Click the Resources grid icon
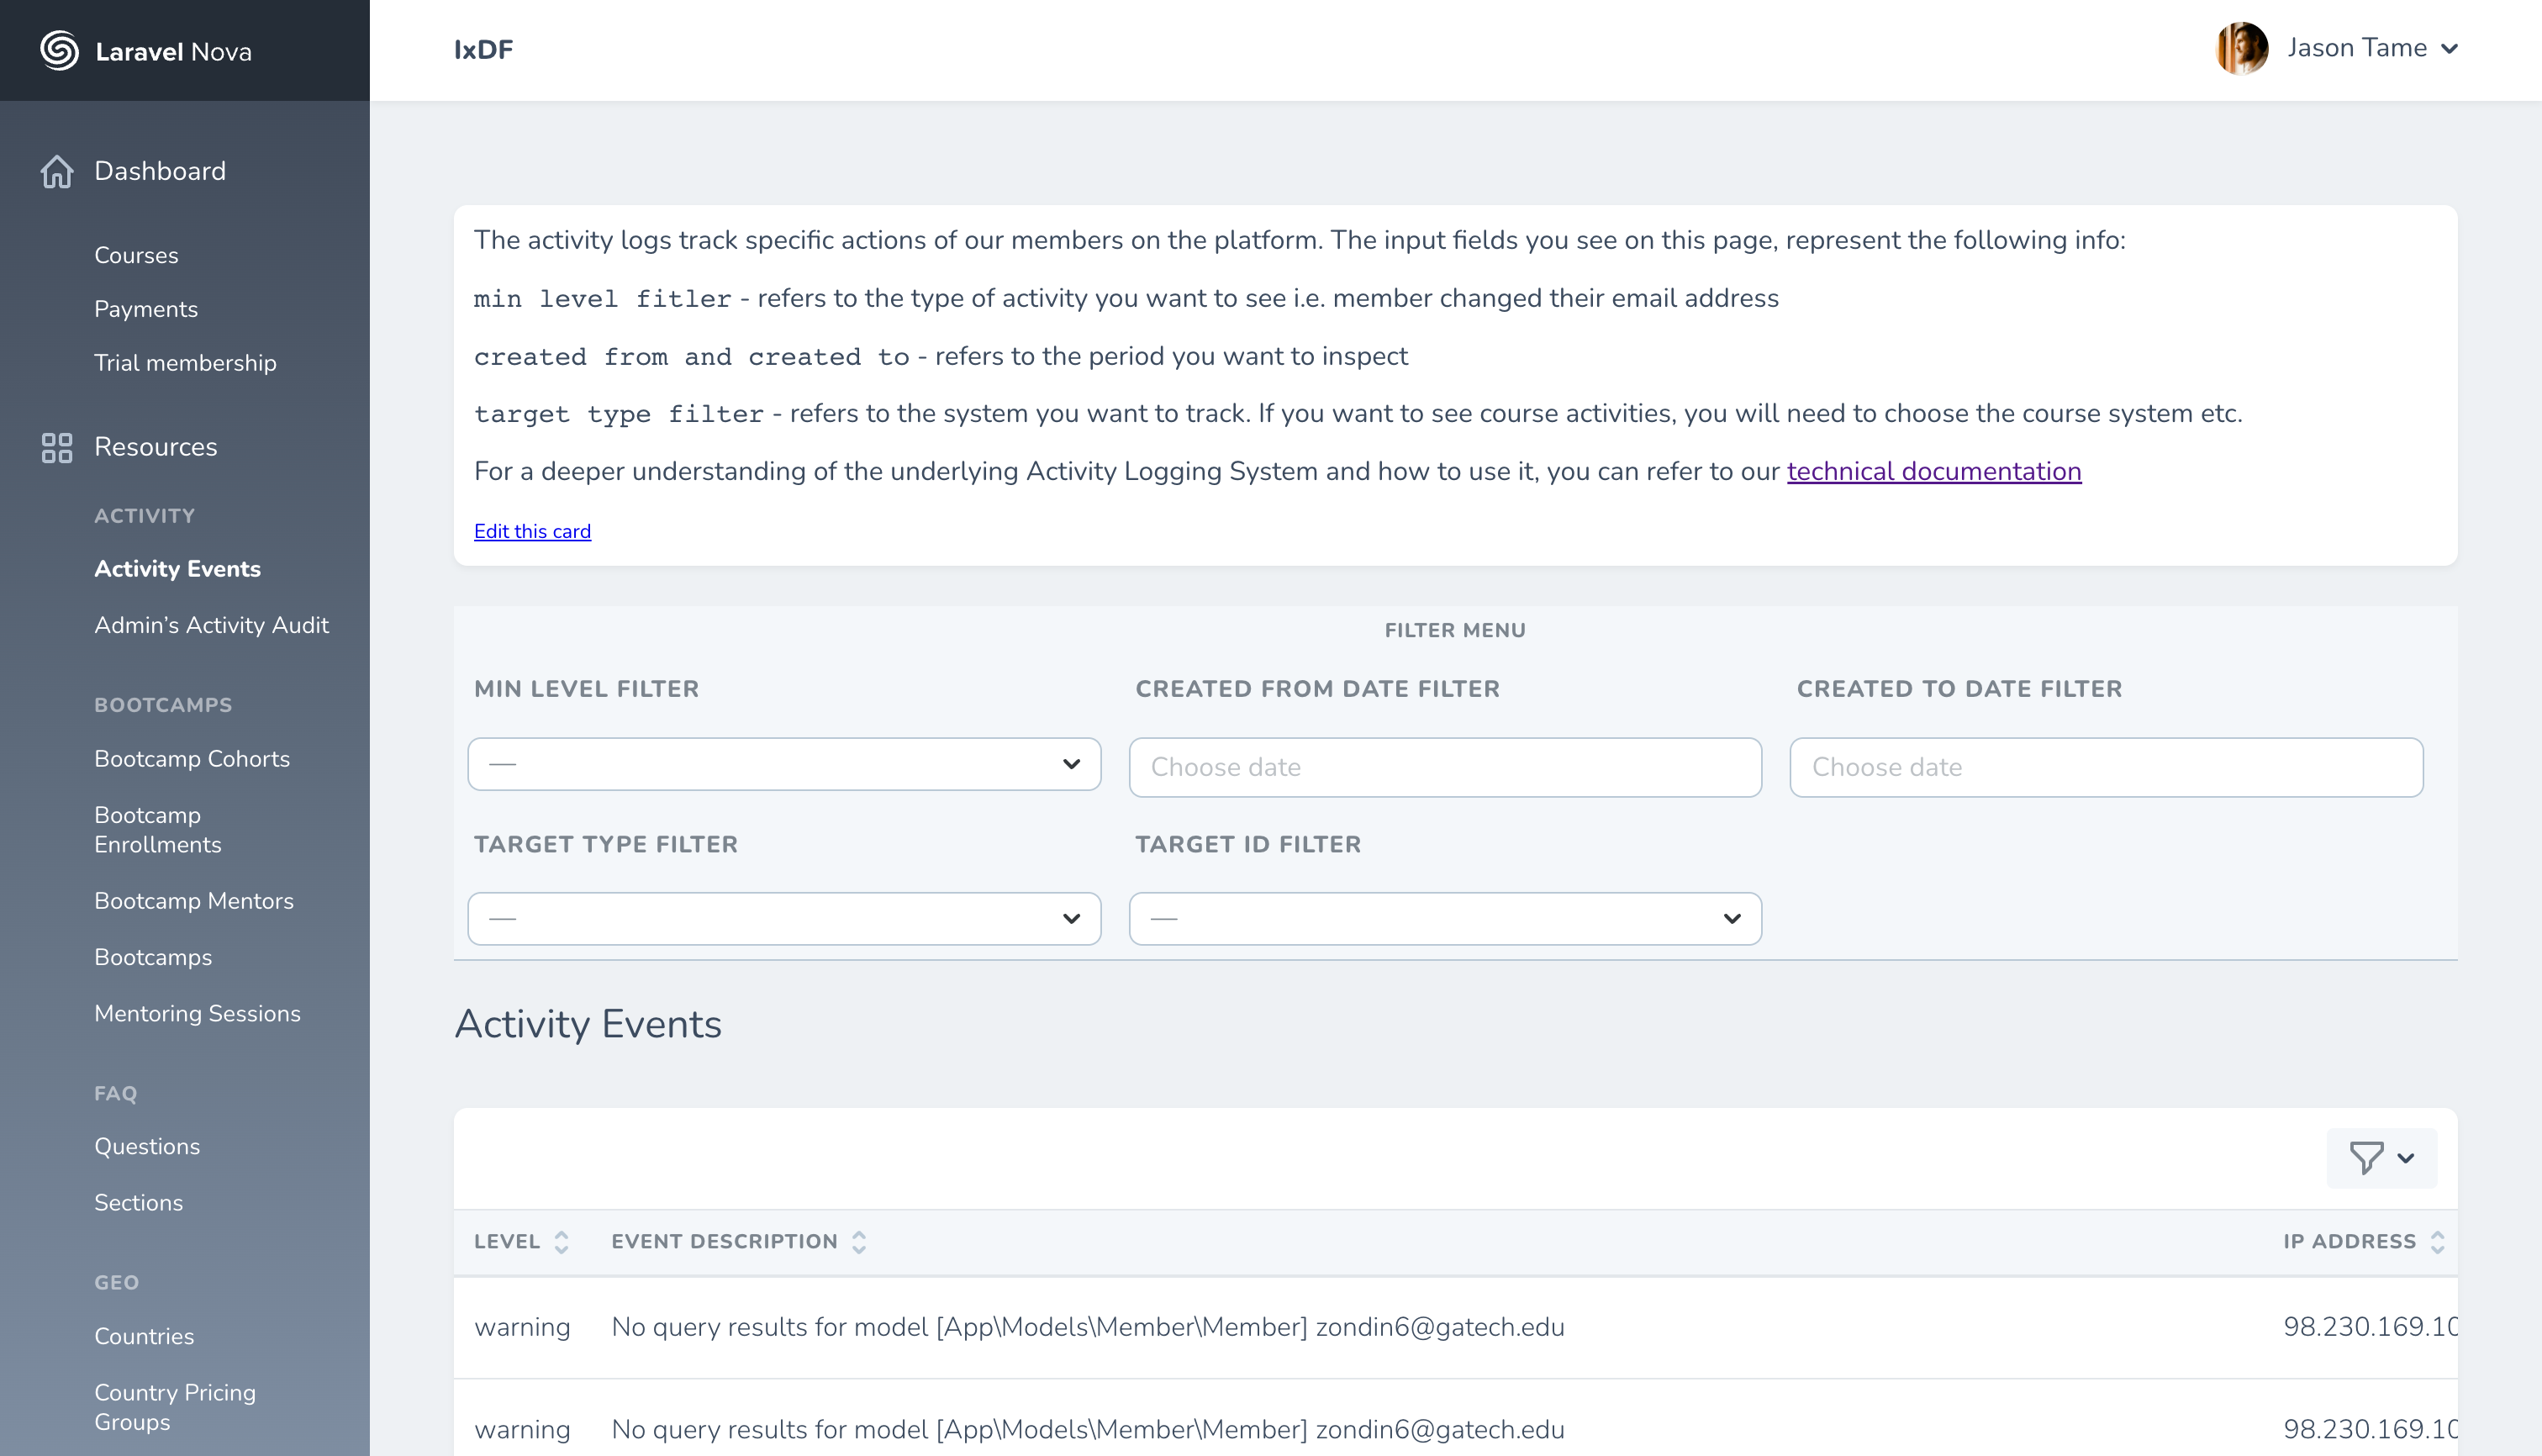The image size is (2542, 1456). pyautogui.click(x=57, y=447)
